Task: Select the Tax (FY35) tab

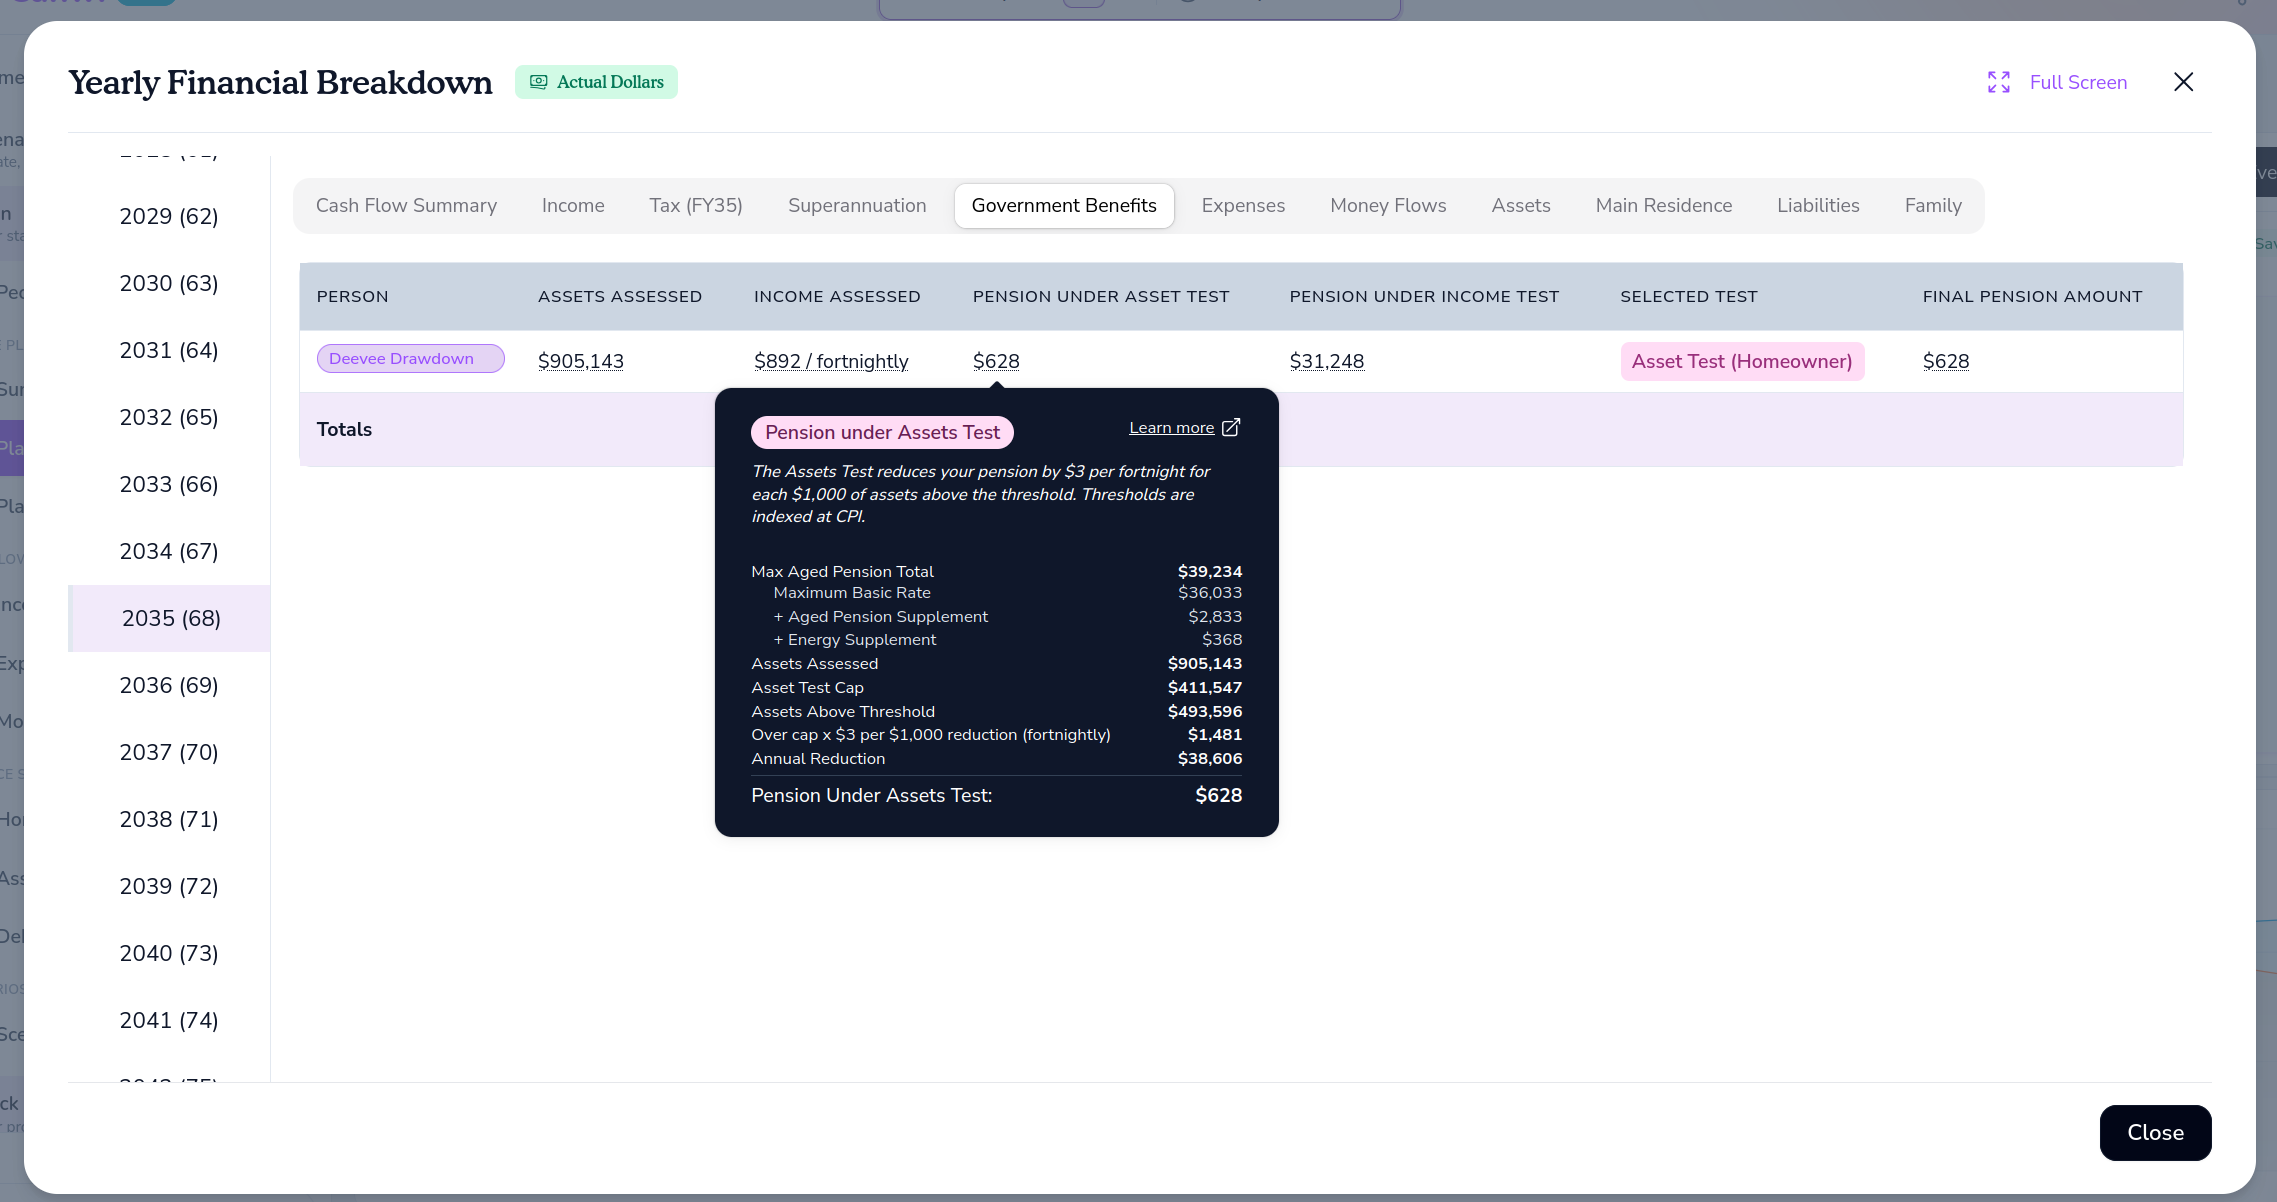Action: click(696, 206)
